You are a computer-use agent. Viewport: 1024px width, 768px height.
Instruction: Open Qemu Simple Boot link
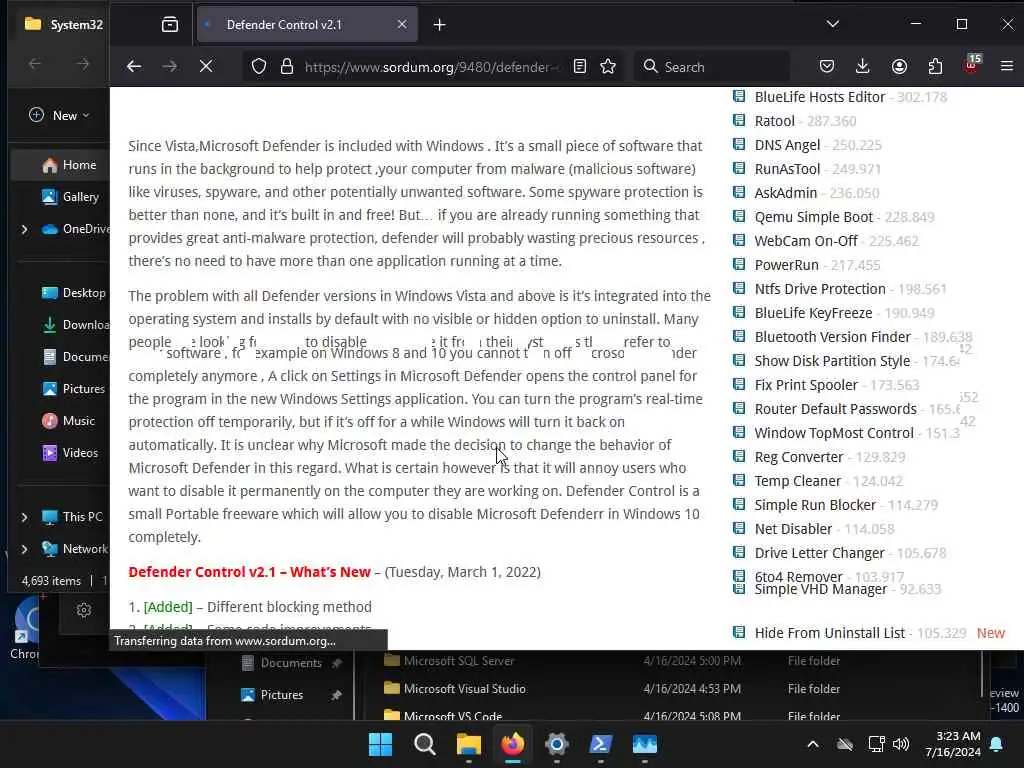point(814,217)
